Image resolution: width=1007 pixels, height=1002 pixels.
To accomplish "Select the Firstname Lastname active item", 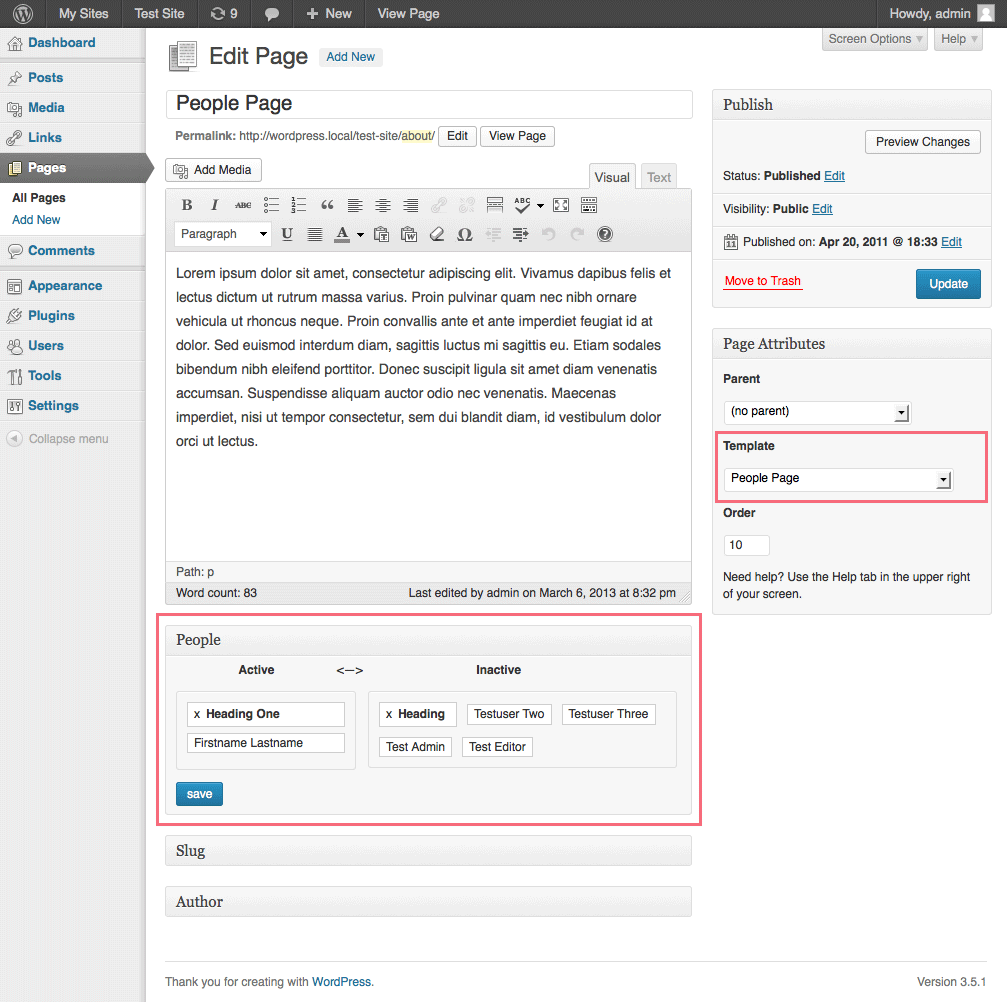I will 266,743.
